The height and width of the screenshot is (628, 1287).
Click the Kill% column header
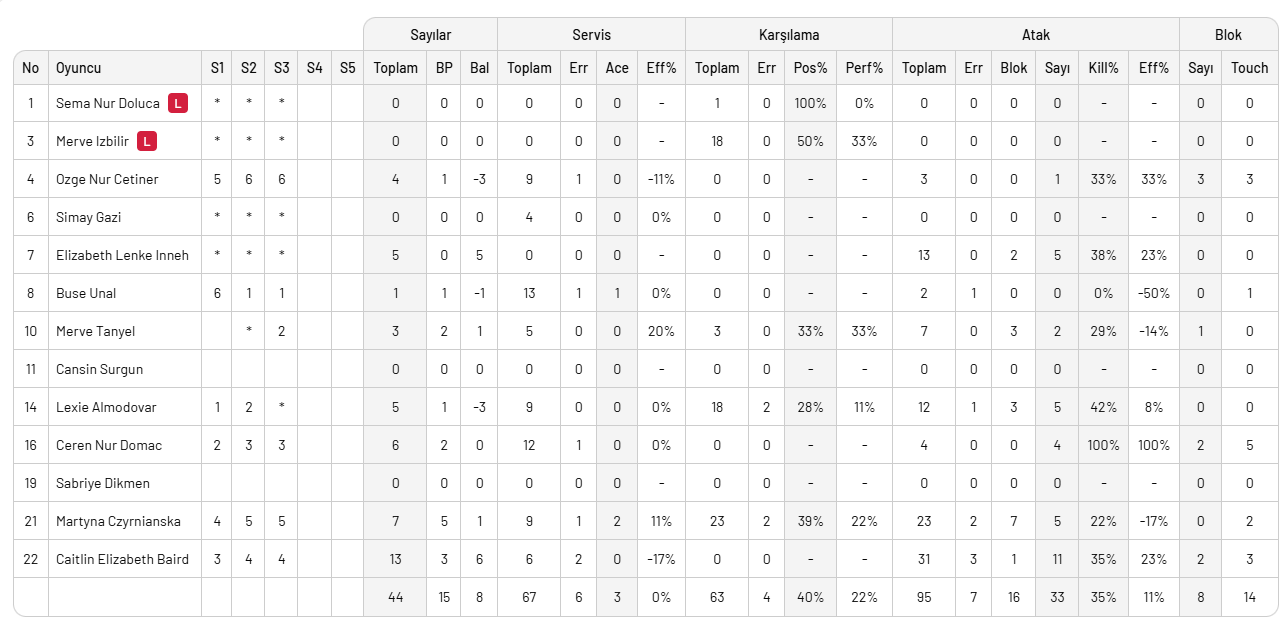pos(1103,68)
